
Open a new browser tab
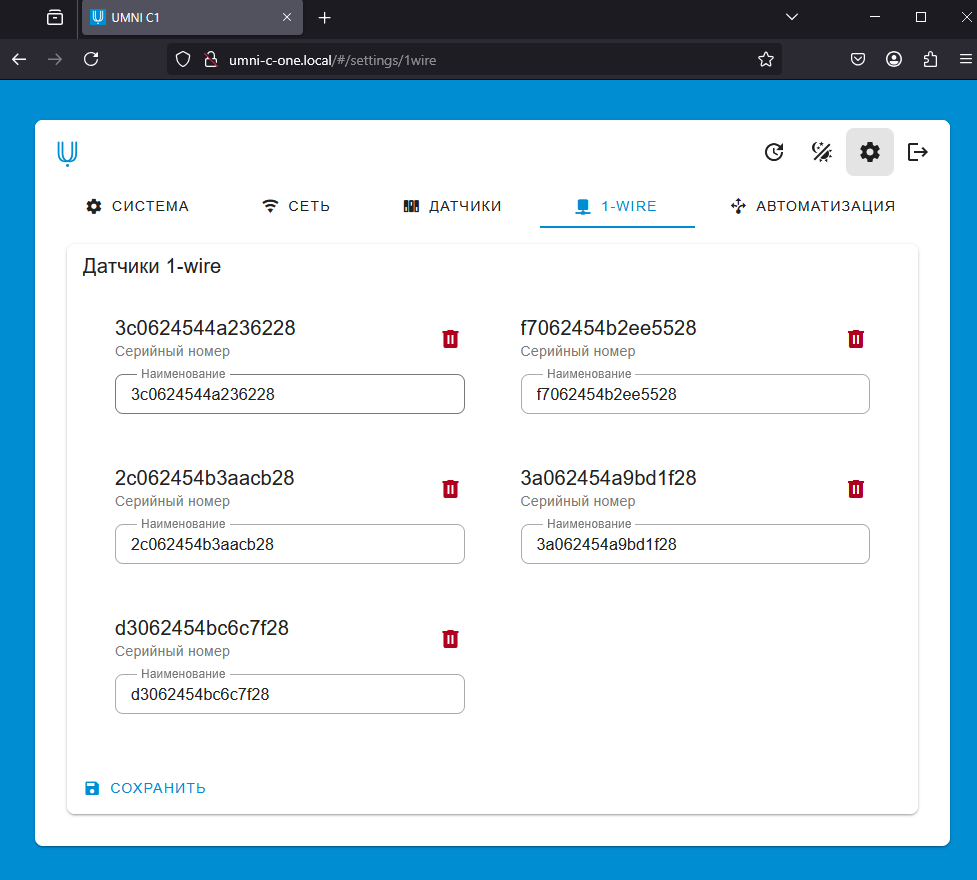tap(325, 17)
